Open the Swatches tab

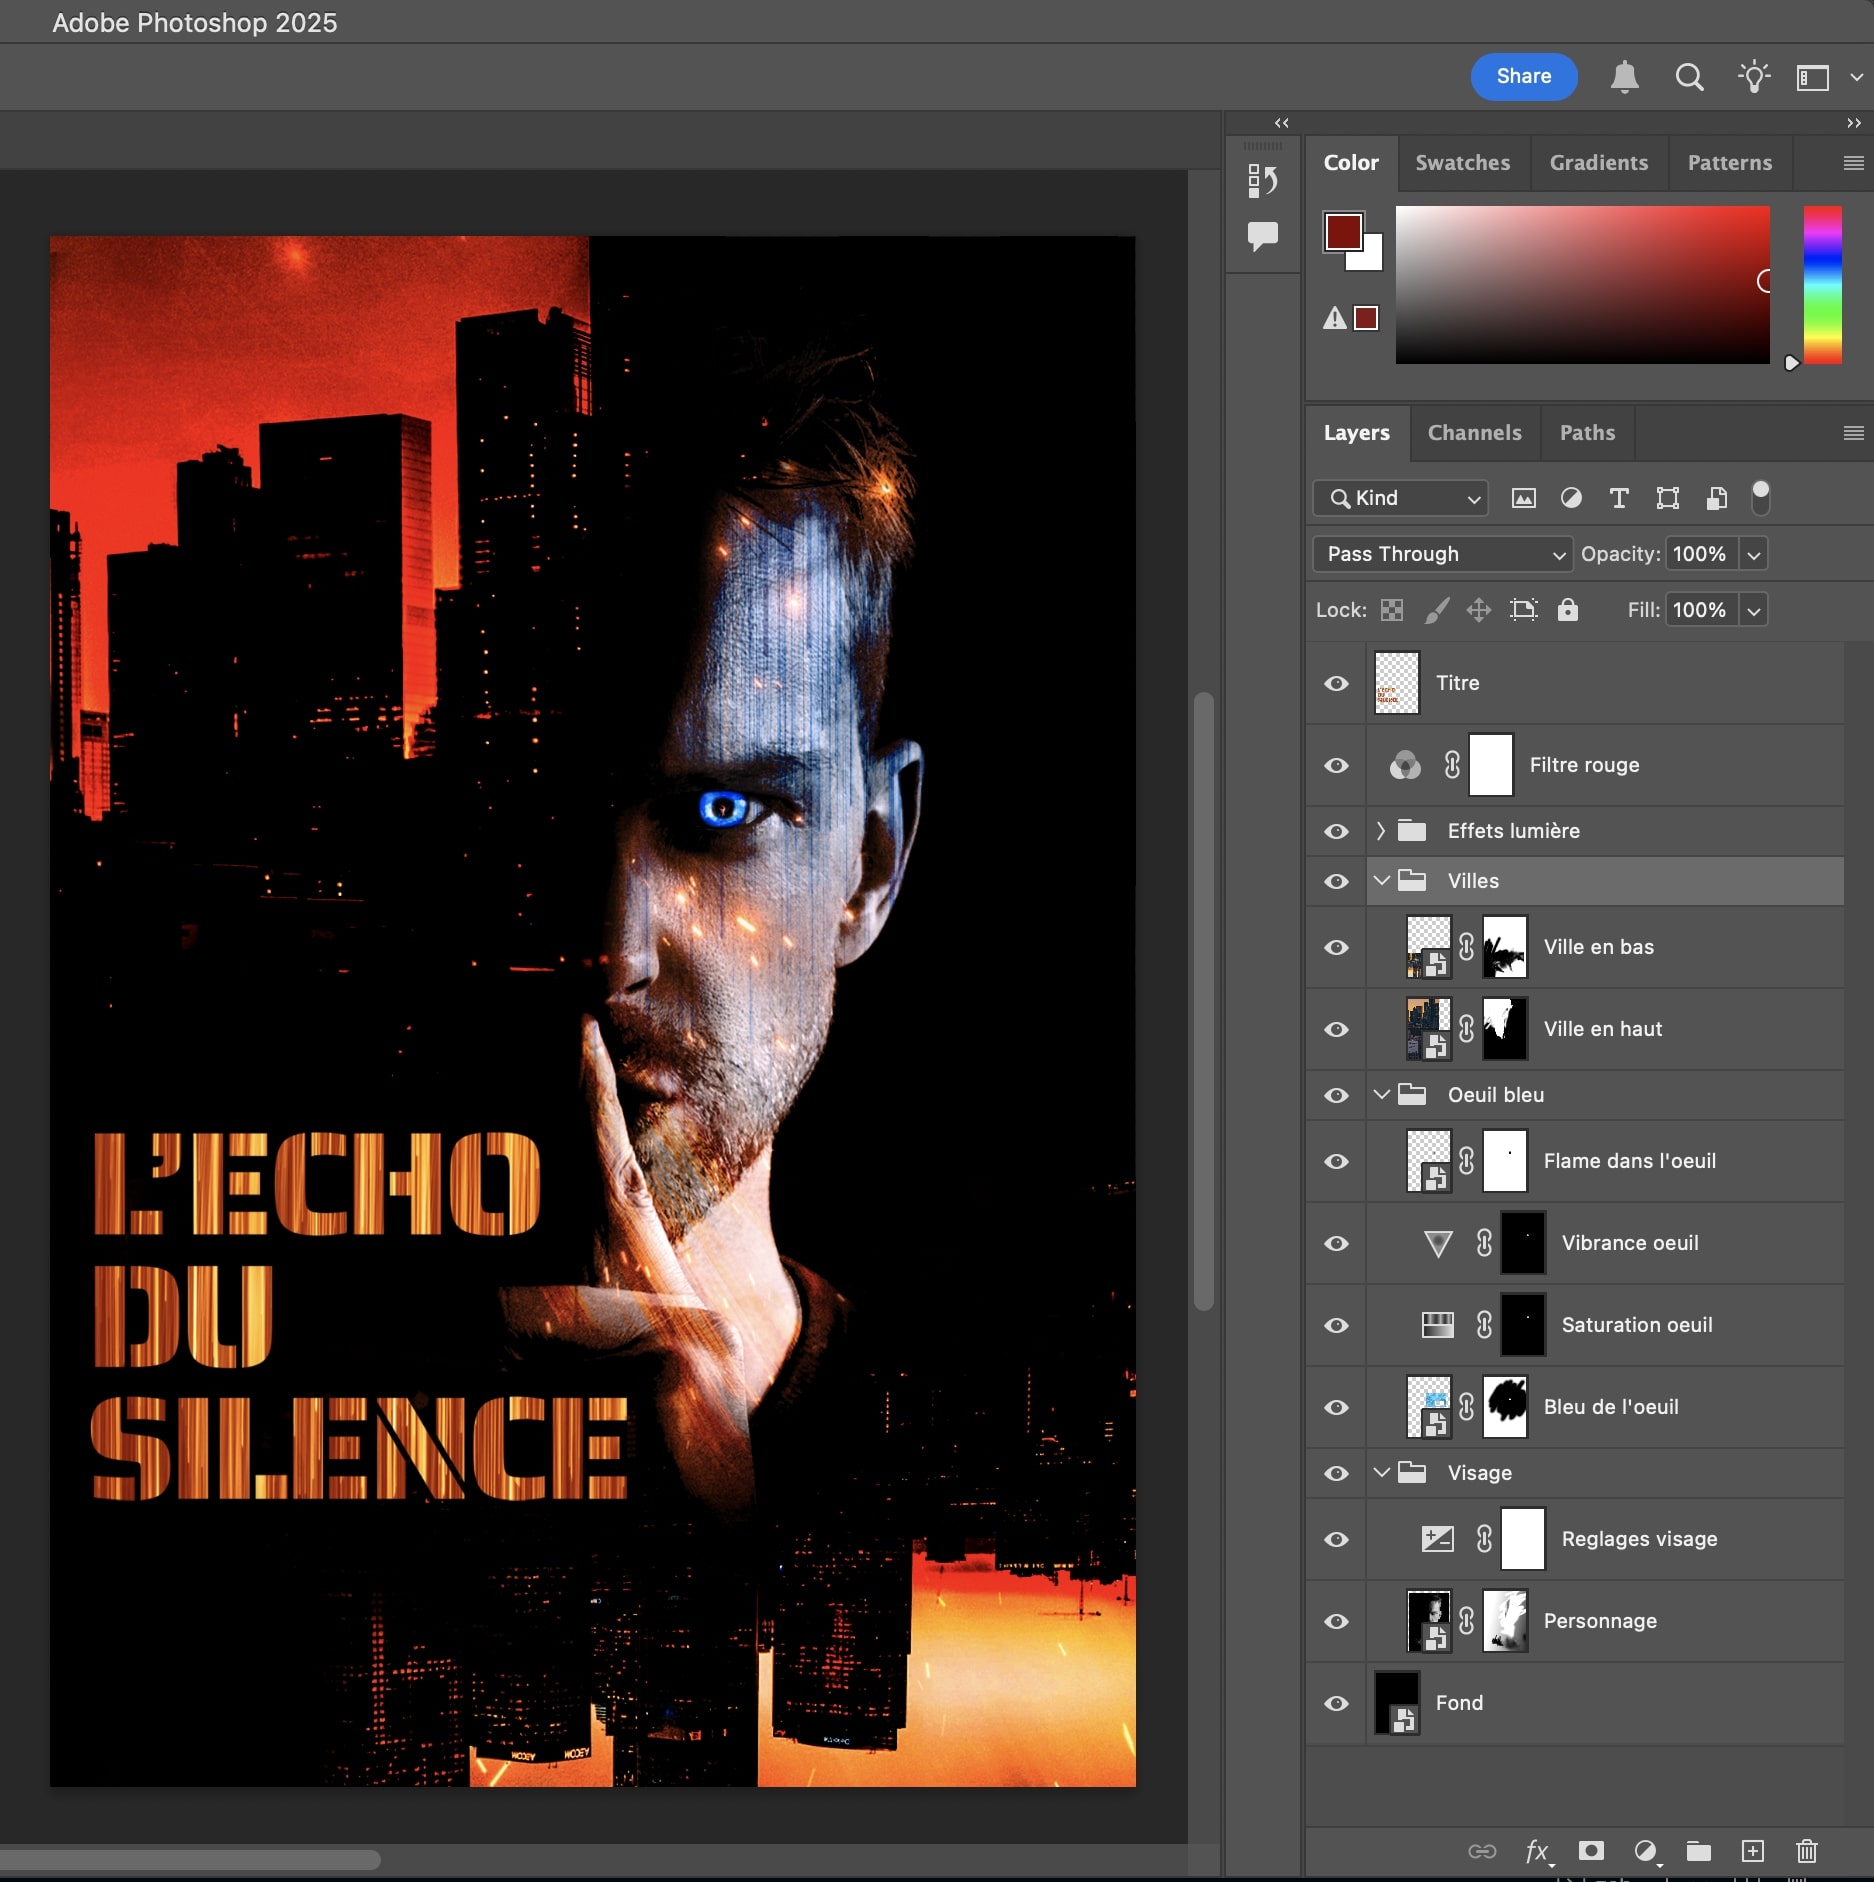coord(1462,163)
